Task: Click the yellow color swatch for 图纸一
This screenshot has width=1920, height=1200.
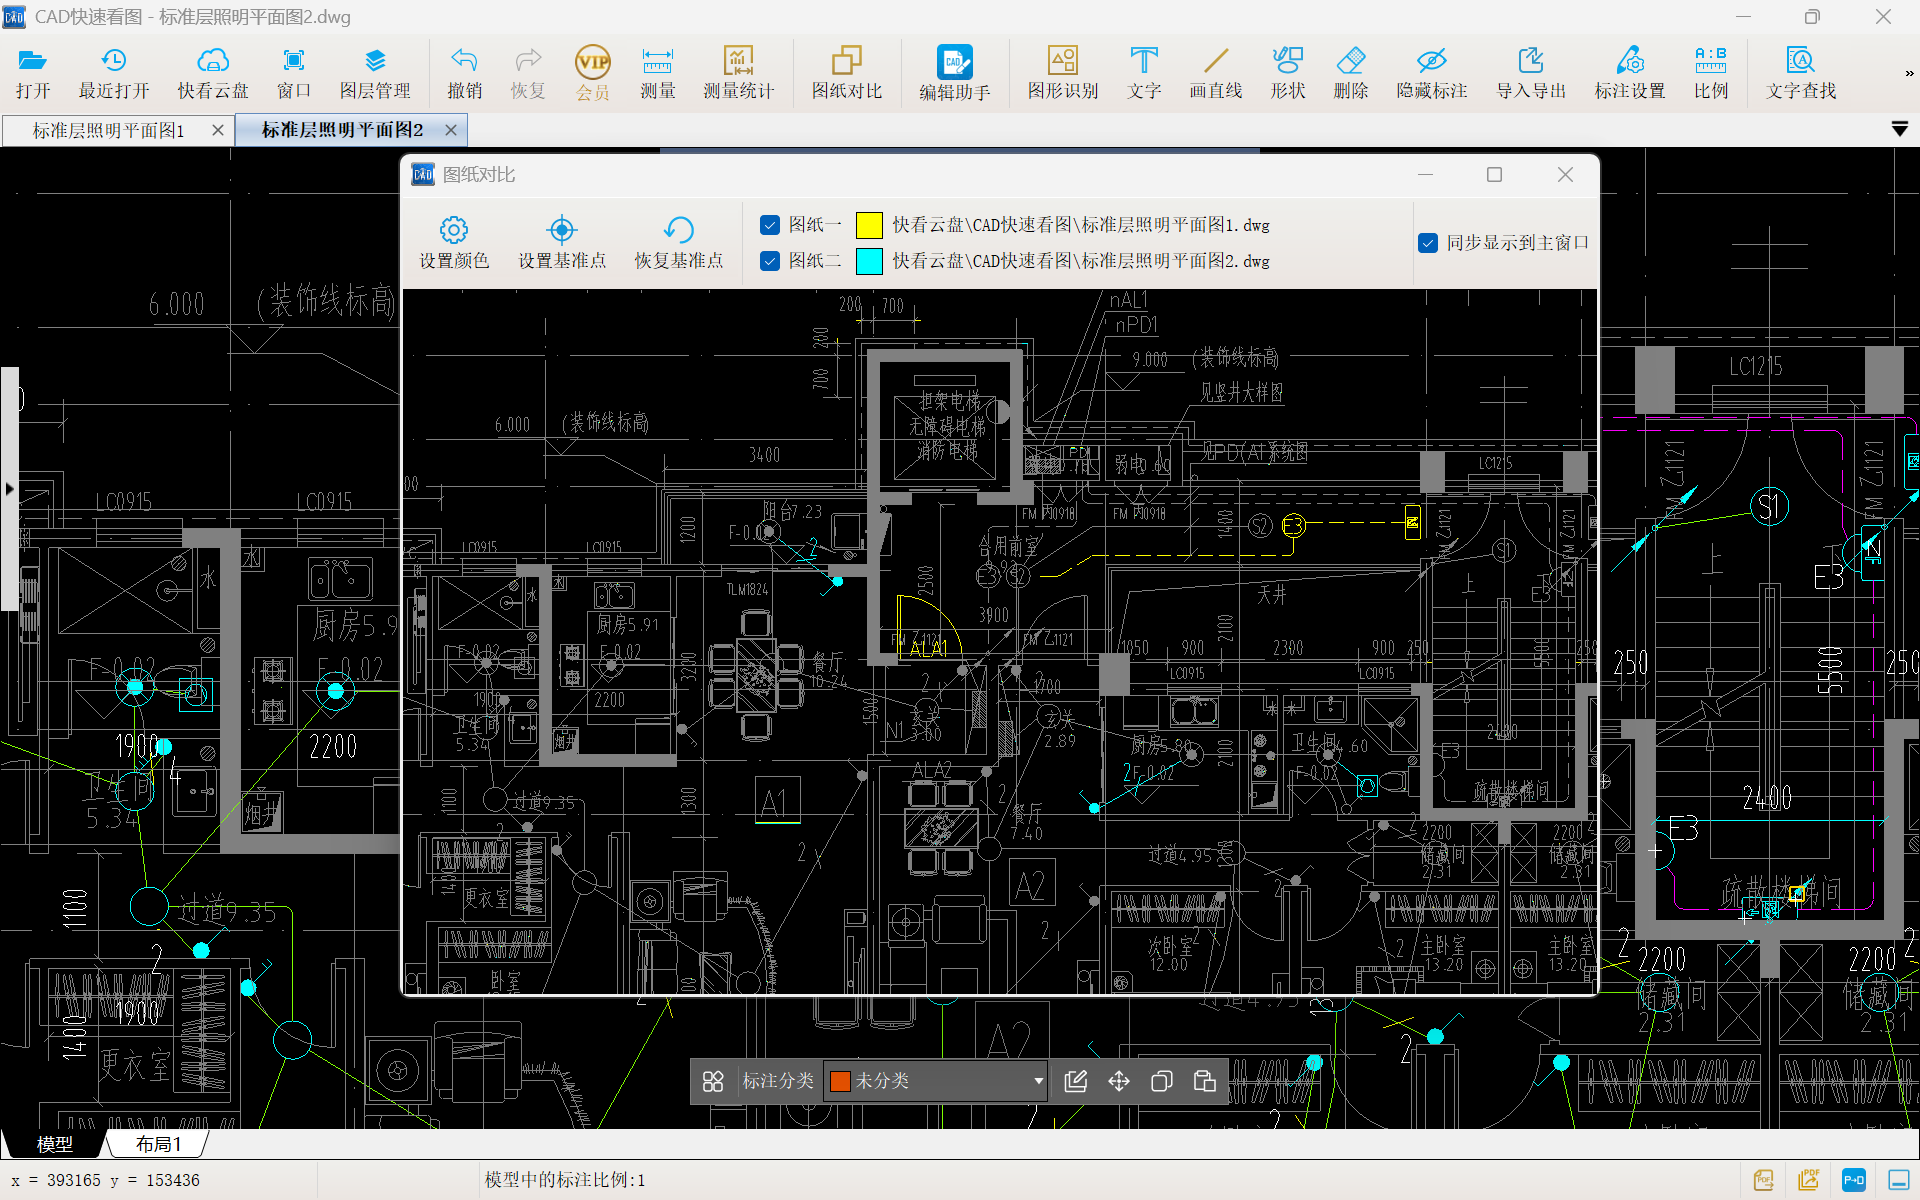Action: click(x=869, y=225)
